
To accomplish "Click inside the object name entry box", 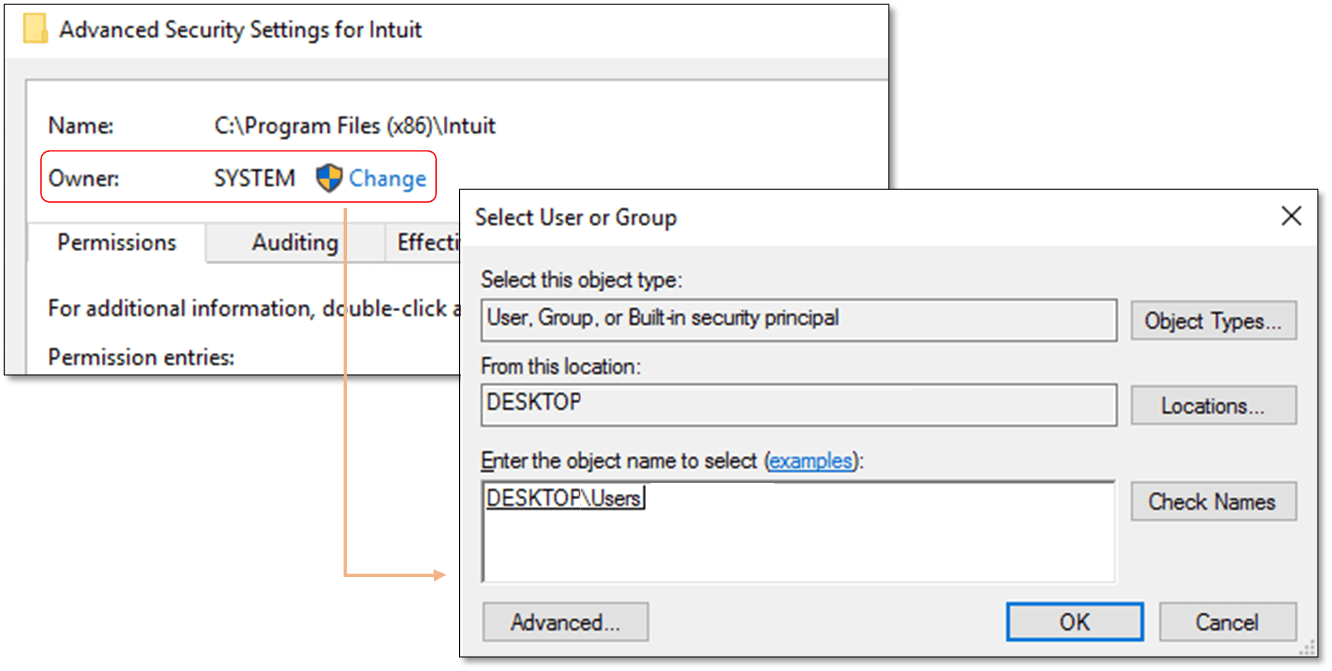I will tap(798, 530).
